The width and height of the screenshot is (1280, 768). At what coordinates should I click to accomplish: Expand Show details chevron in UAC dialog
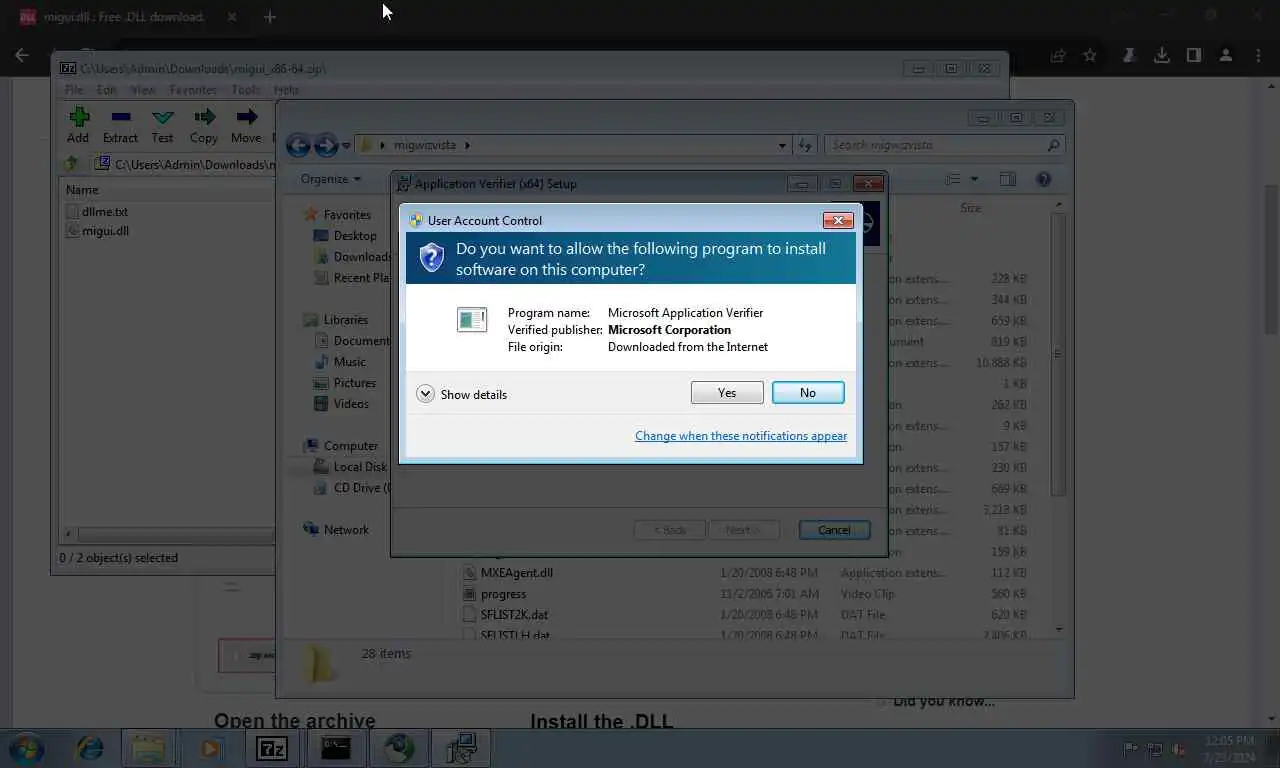point(425,394)
